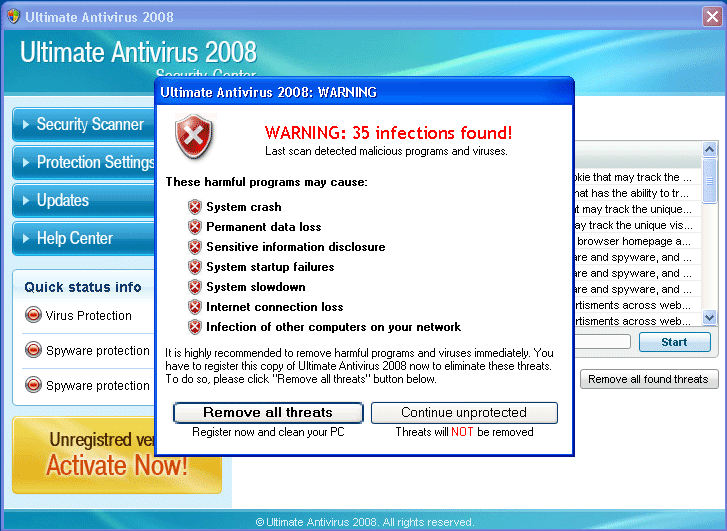Viewport: 727px width, 531px height.
Task: Click the icon beside Sensitive information disclosure
Action: pos(195,247)
